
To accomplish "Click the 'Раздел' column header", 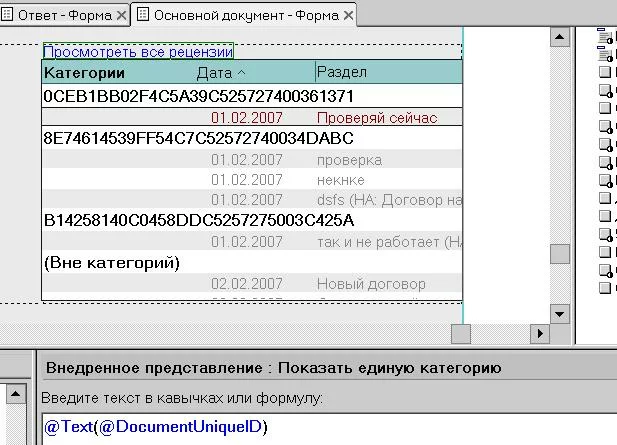I will [x=342, y=73].
